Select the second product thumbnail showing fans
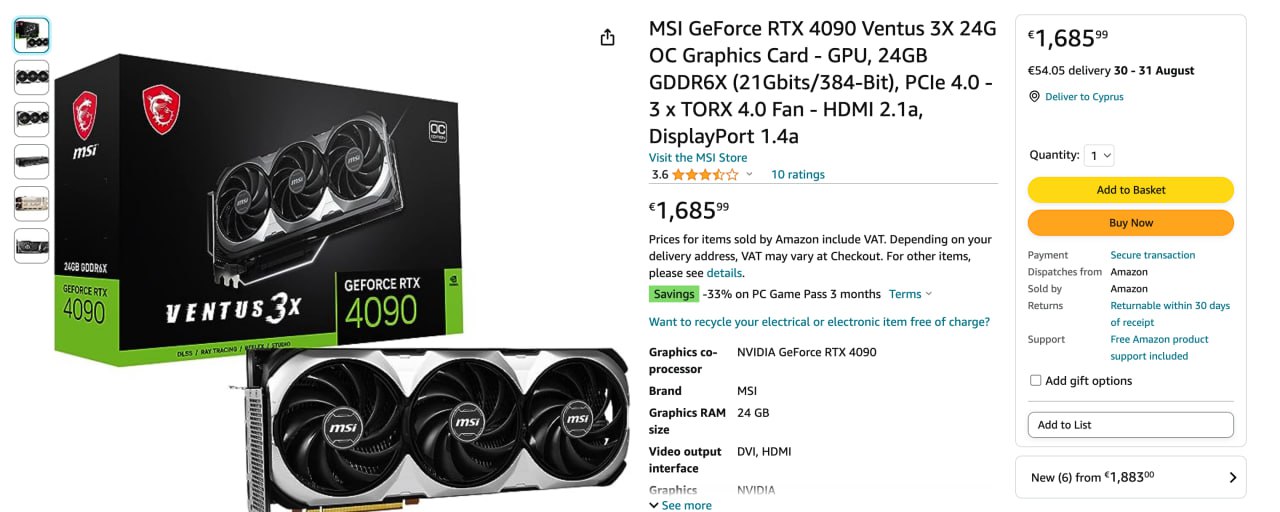Screen dimensions: 1280x512 31,77
